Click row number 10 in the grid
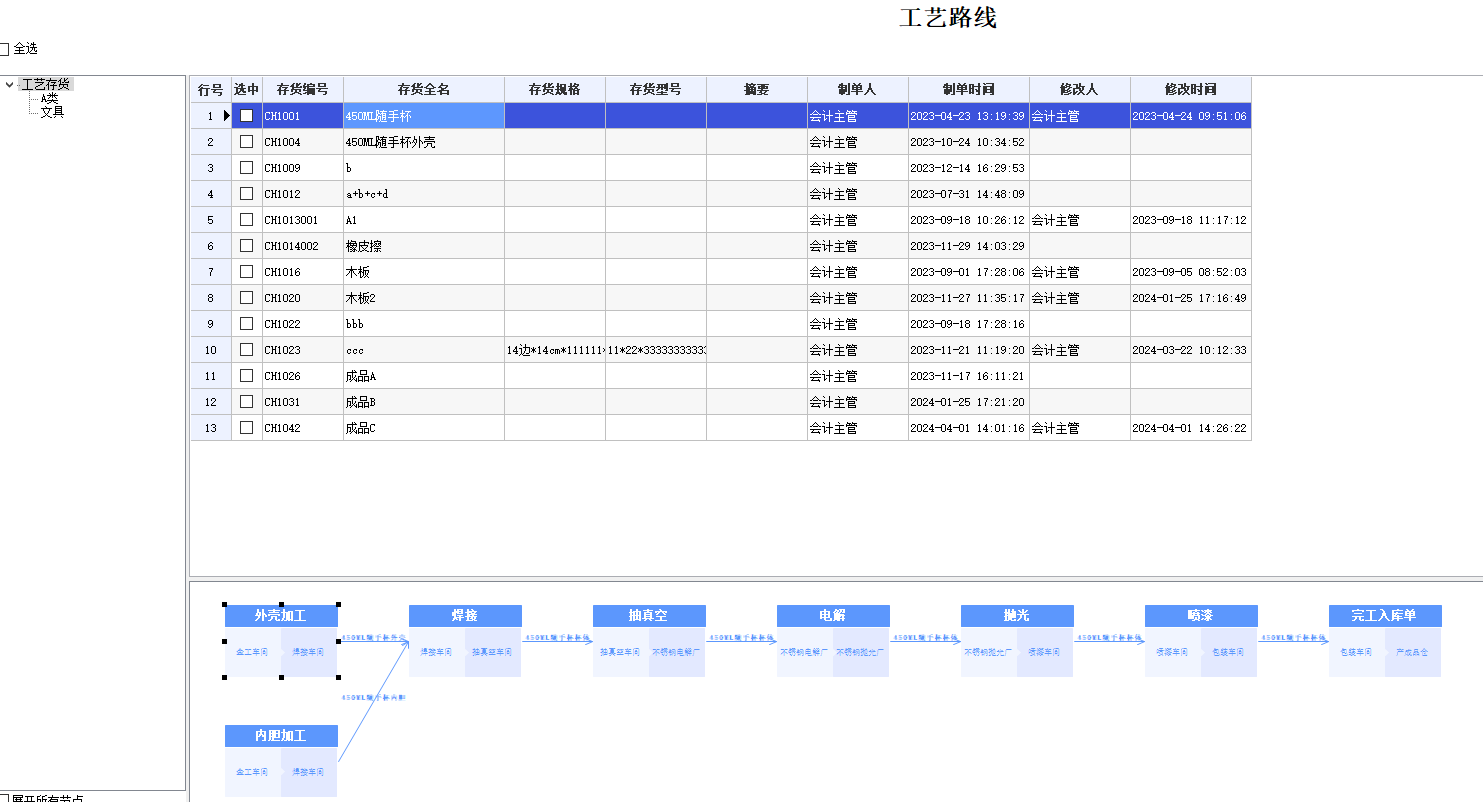The image size is (1483, 802). coord(210,350)
